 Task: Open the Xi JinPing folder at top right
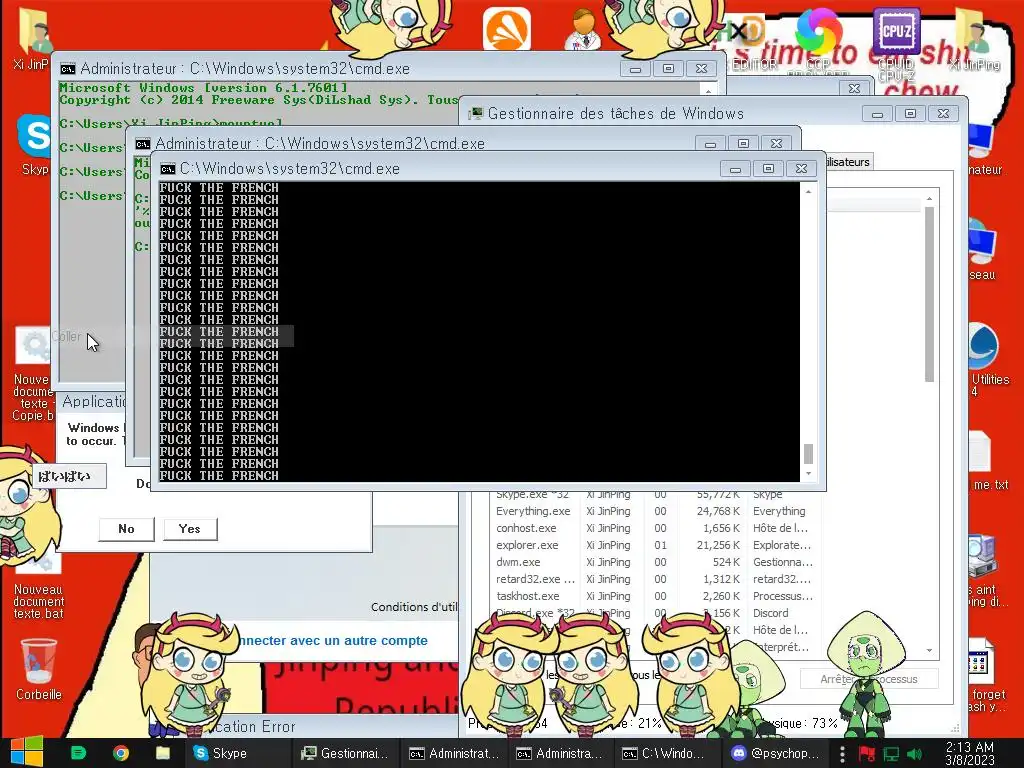[x=974, y=40]
